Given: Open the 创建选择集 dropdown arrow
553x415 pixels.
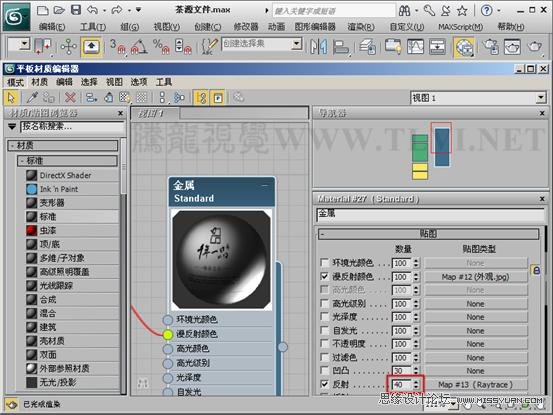Looking at the screenshot, I should [297, 44].
